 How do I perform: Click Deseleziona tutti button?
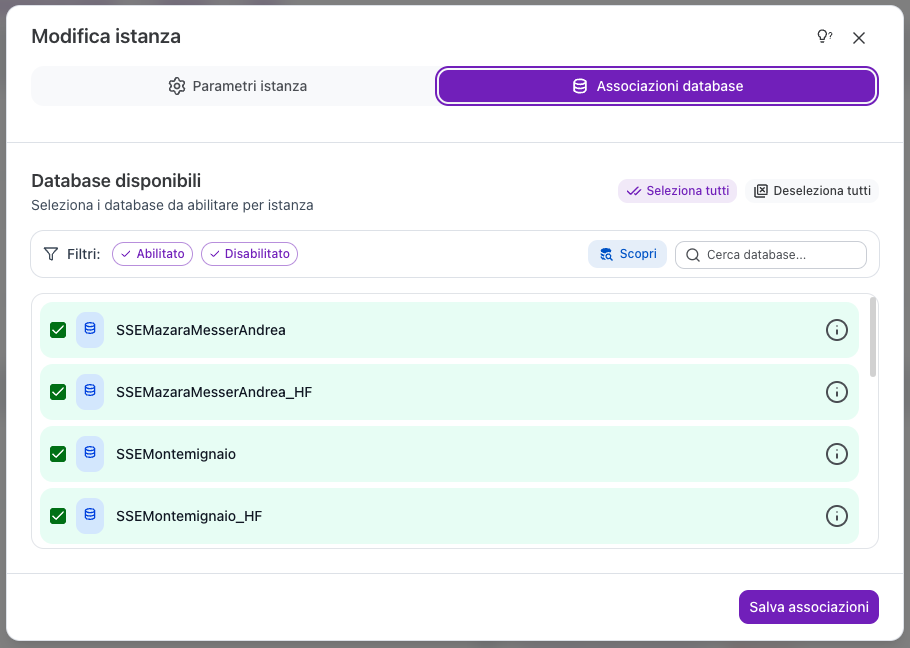(x=812, y=191)
